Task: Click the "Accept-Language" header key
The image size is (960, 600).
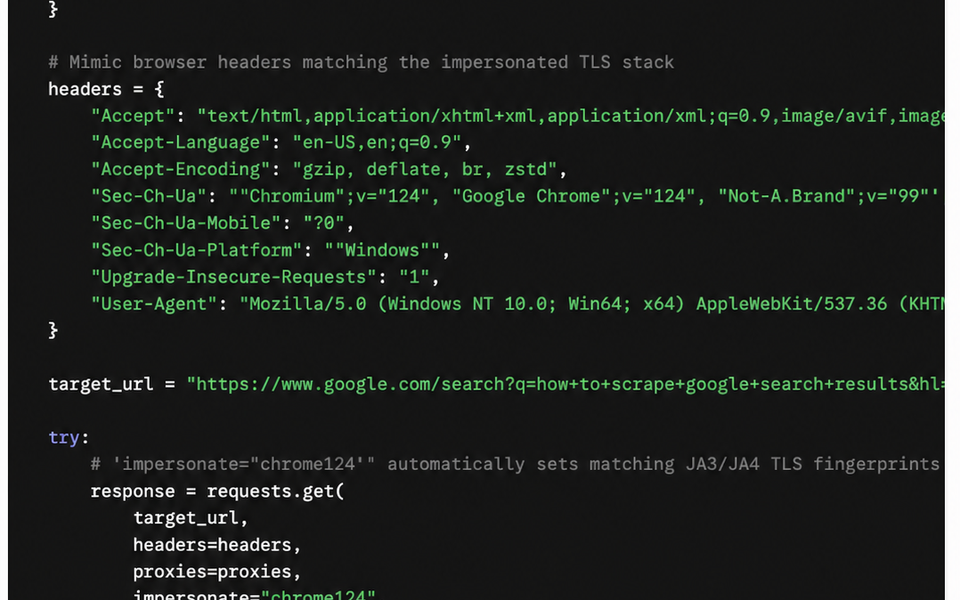Action: pos(181,143)
